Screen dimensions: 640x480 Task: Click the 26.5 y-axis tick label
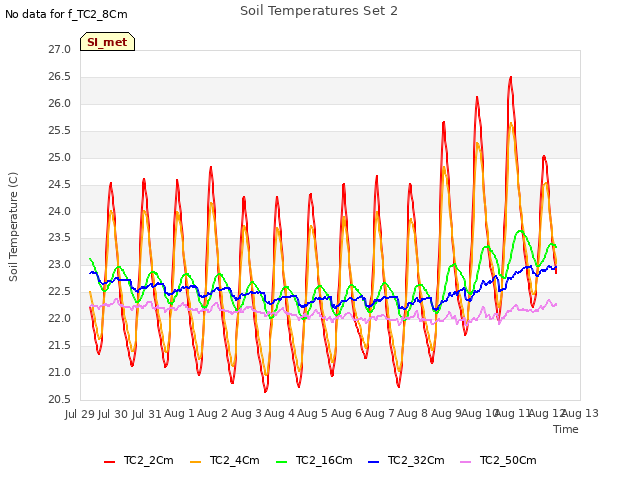point(60,77)
